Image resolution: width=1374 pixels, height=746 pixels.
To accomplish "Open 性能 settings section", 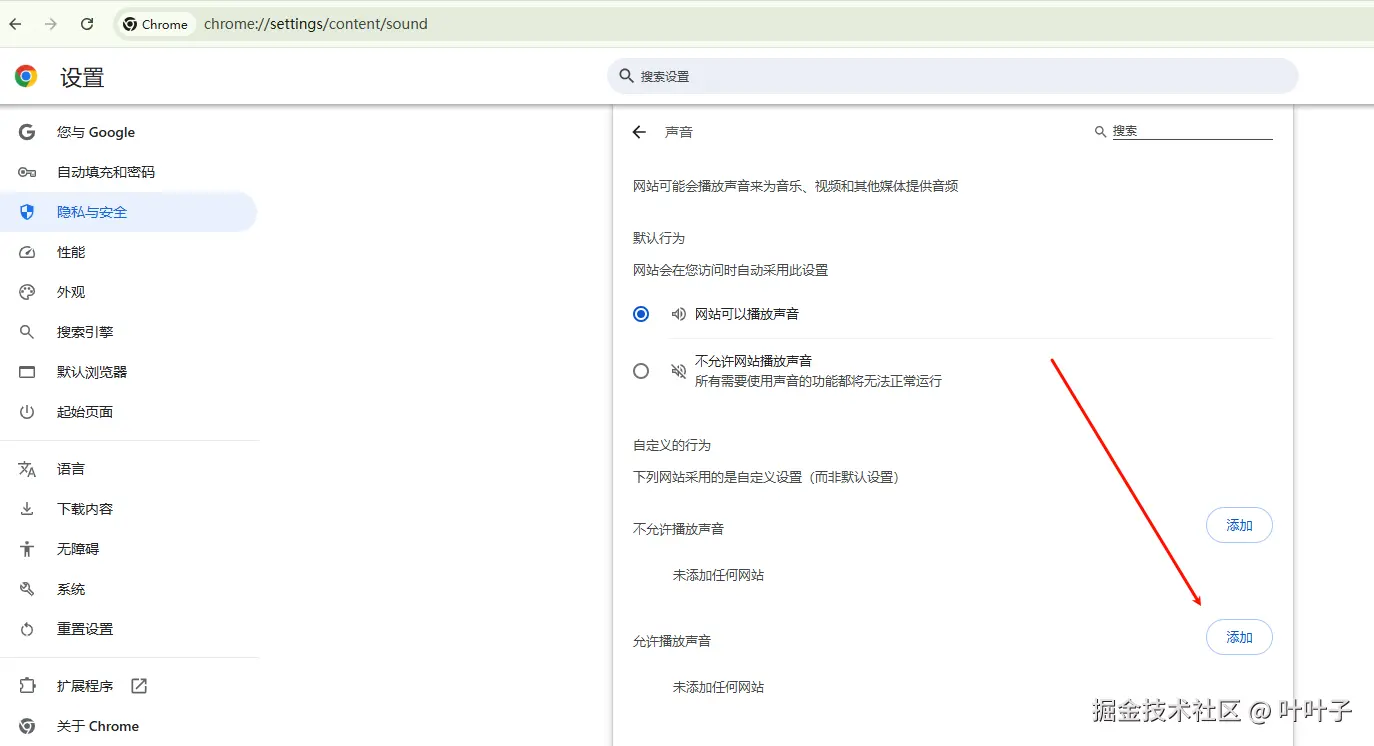I will (128, 252).
